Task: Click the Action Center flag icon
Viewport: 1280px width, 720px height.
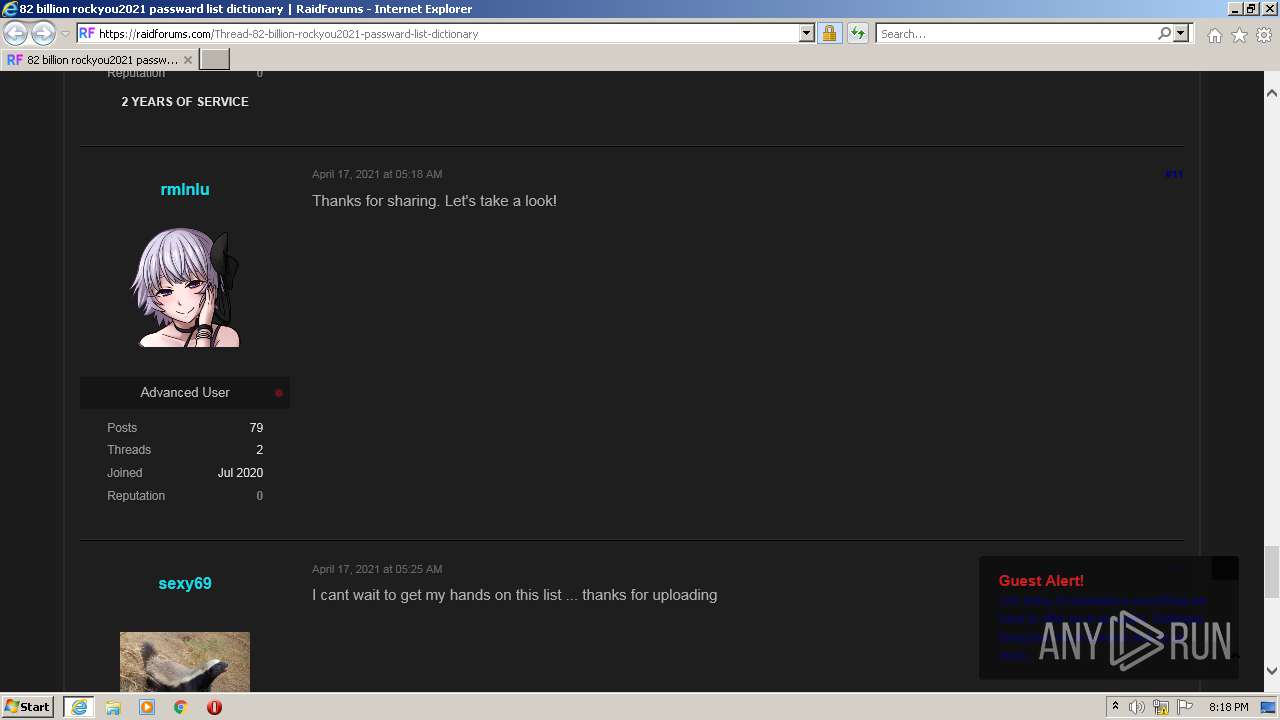Action: click(x=1185, y=707)
